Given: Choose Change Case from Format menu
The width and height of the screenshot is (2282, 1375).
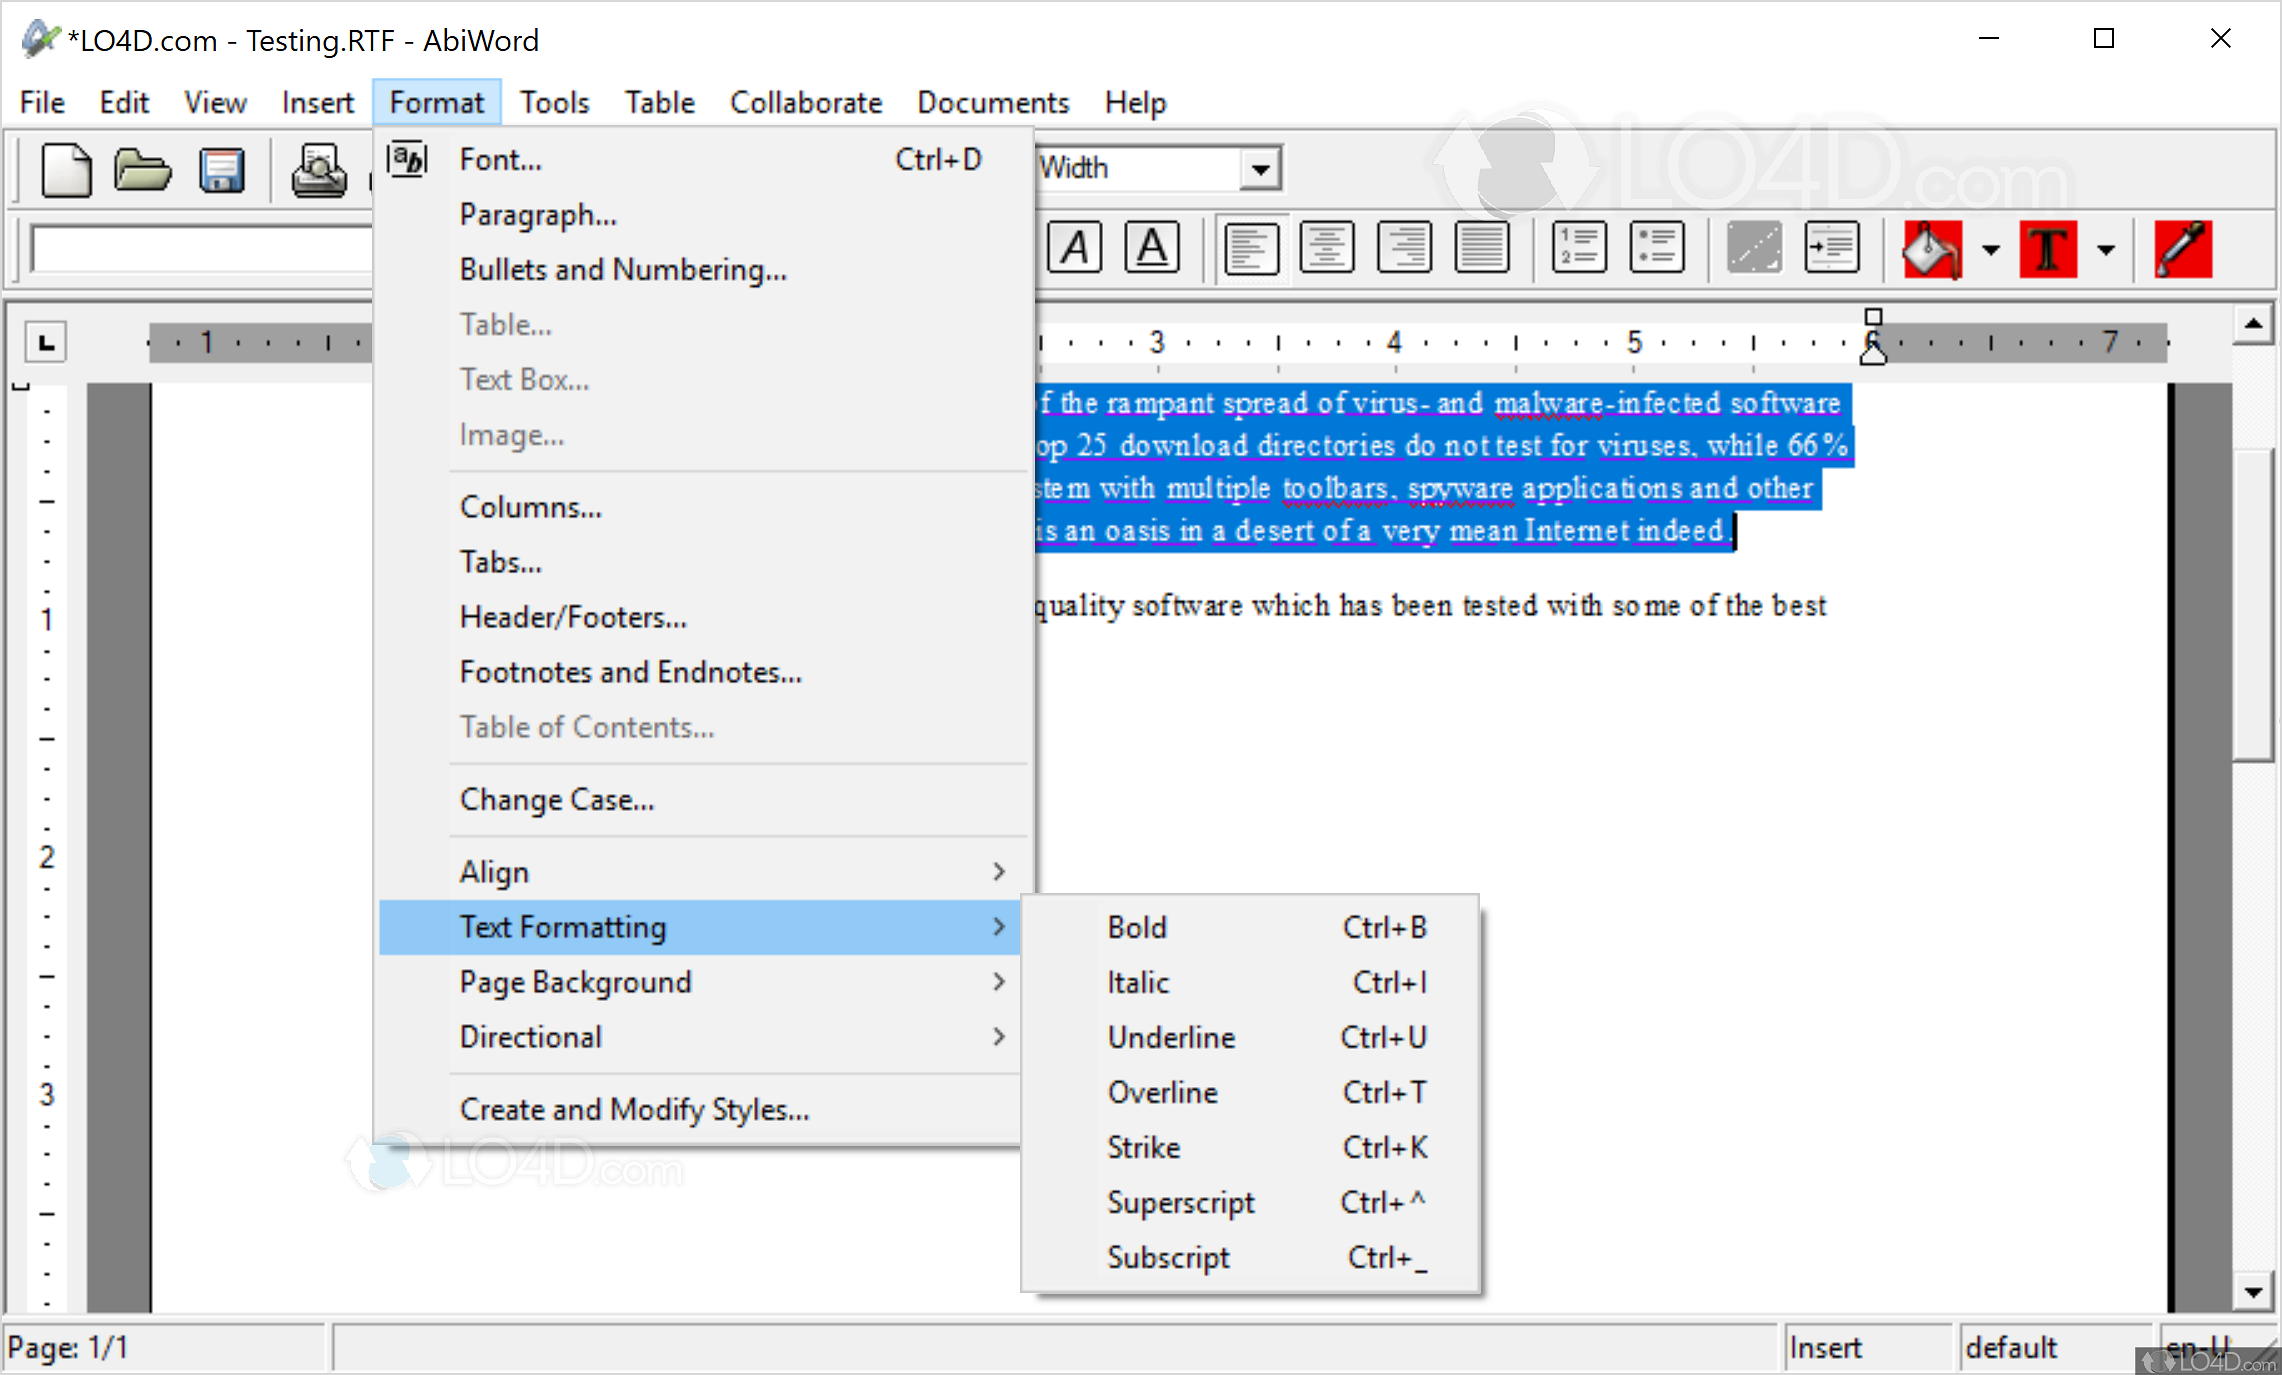Looking at the screenshot, I should coord(557,800).
